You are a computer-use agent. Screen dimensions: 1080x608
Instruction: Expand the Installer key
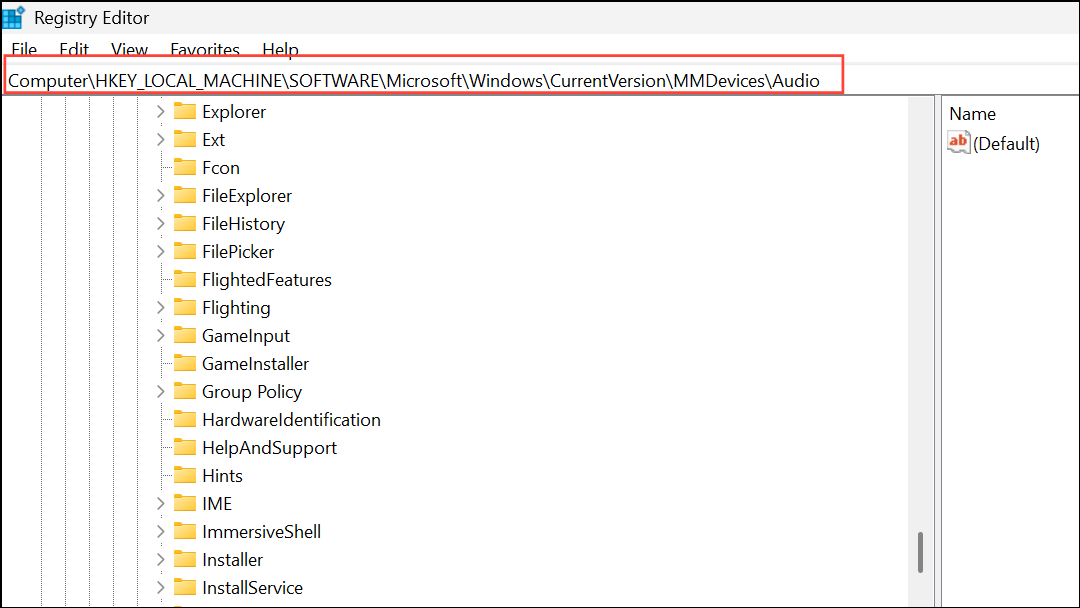click(x=160, y=560)
